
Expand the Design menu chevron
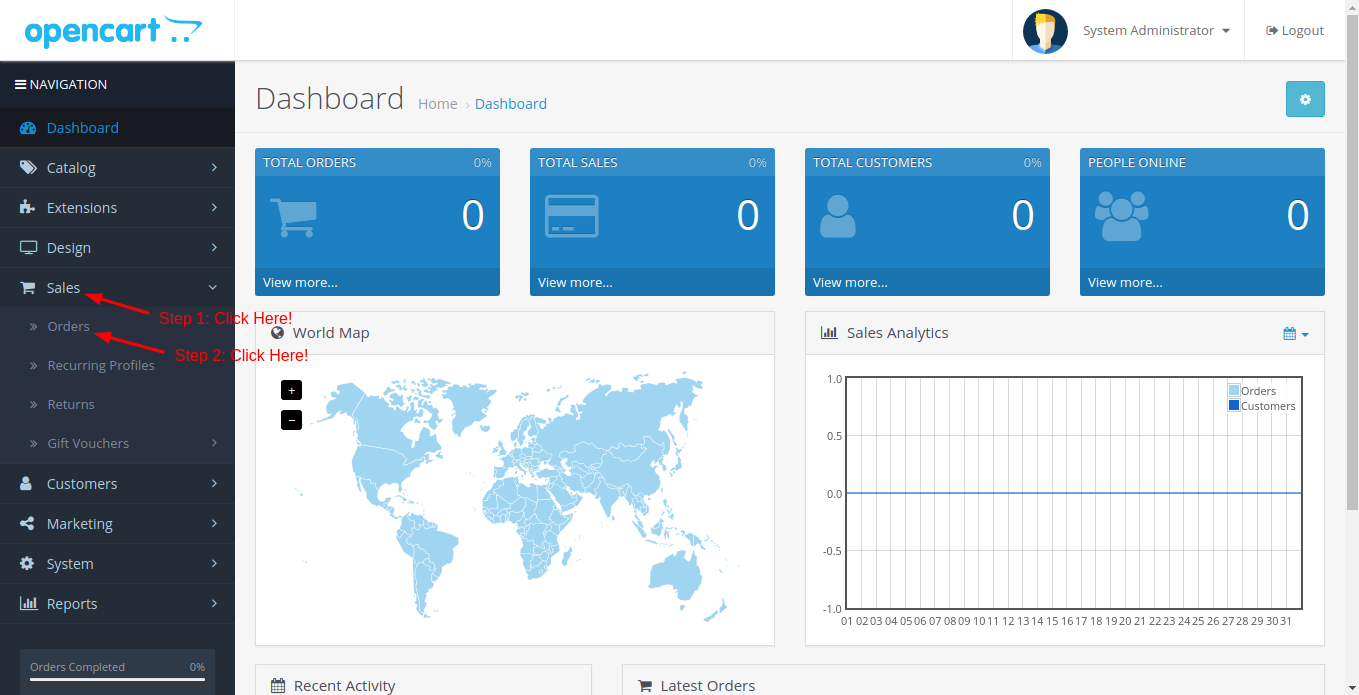(214, 248)
